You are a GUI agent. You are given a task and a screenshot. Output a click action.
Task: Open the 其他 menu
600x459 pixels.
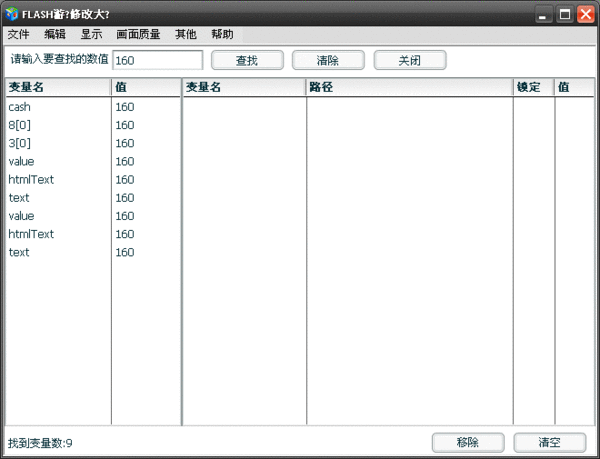(x=186, y=34)
